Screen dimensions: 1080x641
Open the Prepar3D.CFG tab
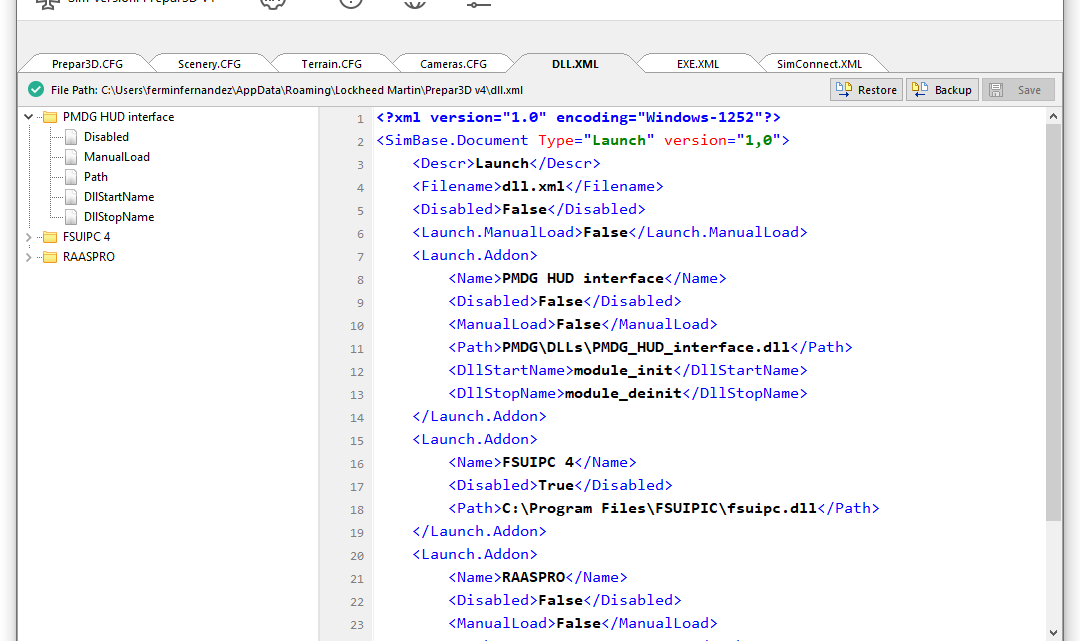(87, 64)
